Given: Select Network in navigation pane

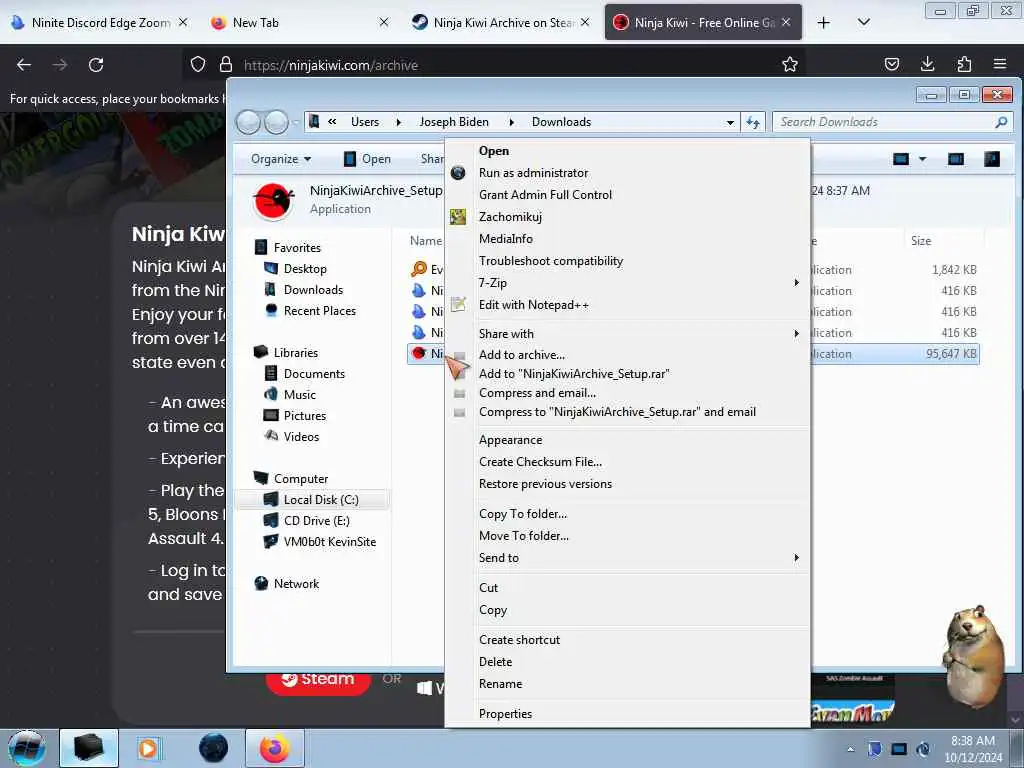Looking at the screenshot, I should click(x=296, y=584).
